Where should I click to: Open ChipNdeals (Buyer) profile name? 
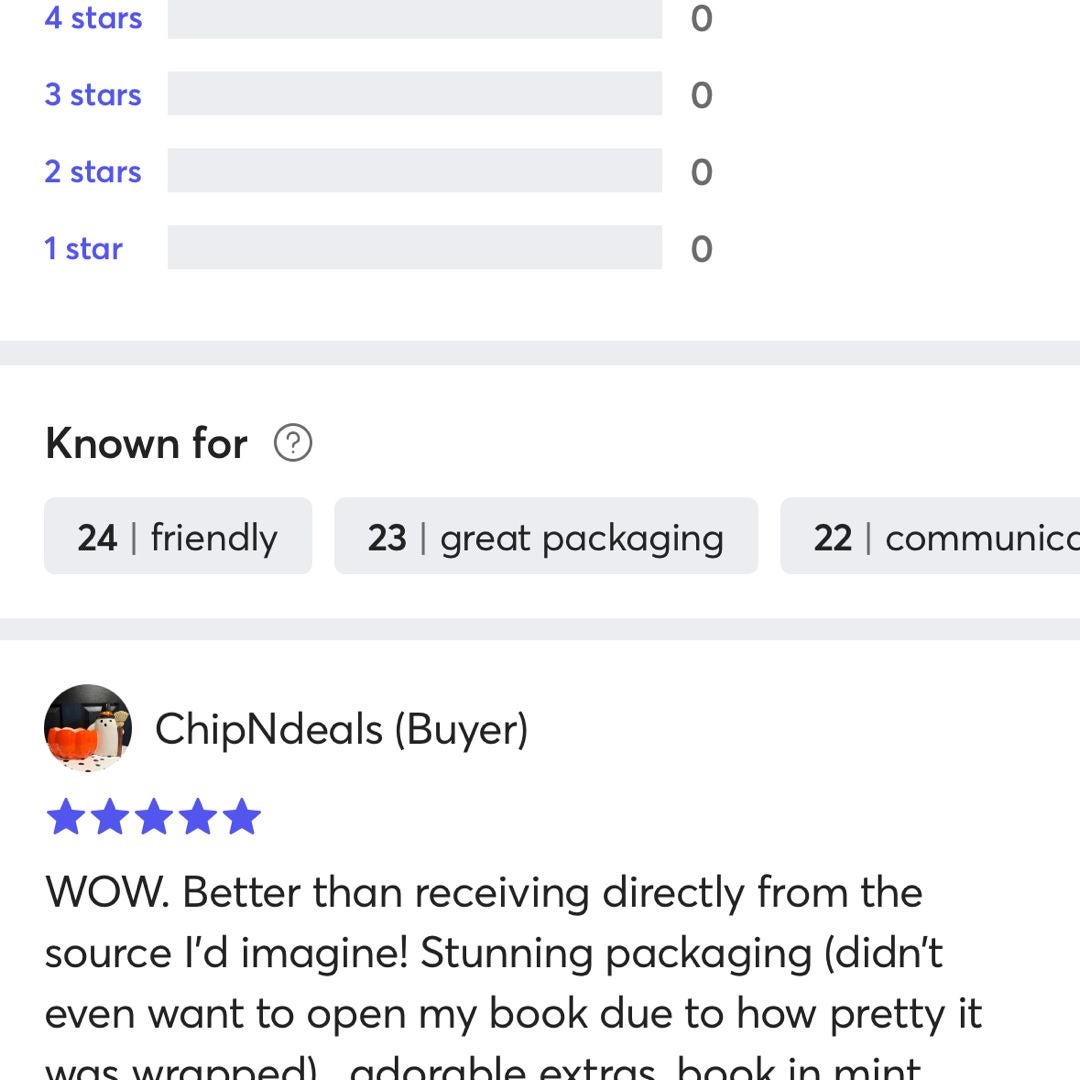(342, 729)
